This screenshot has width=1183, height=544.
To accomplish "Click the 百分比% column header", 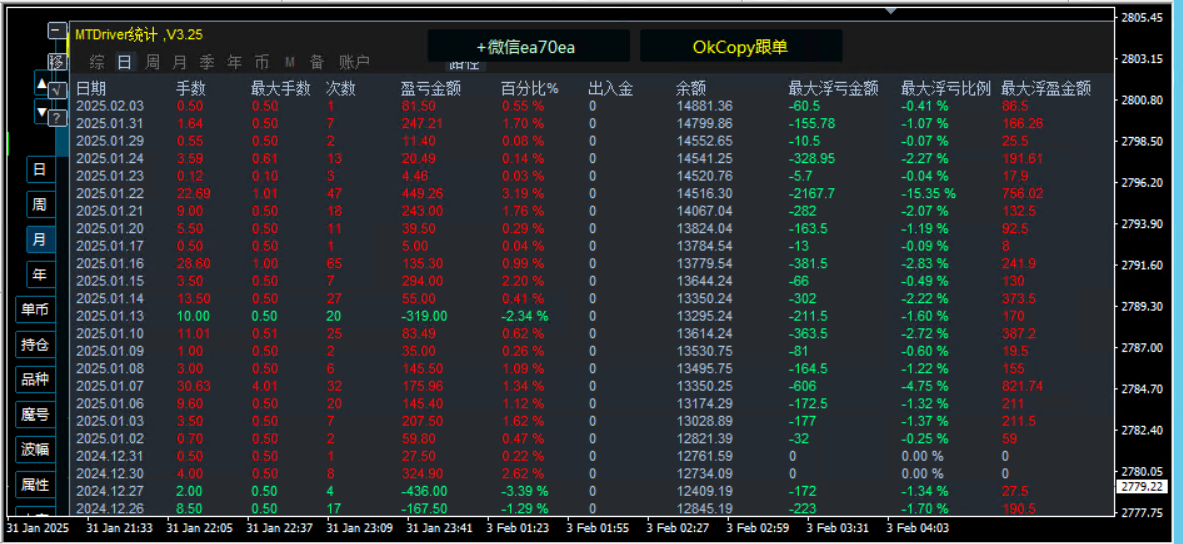I will [x=530, y=89].
